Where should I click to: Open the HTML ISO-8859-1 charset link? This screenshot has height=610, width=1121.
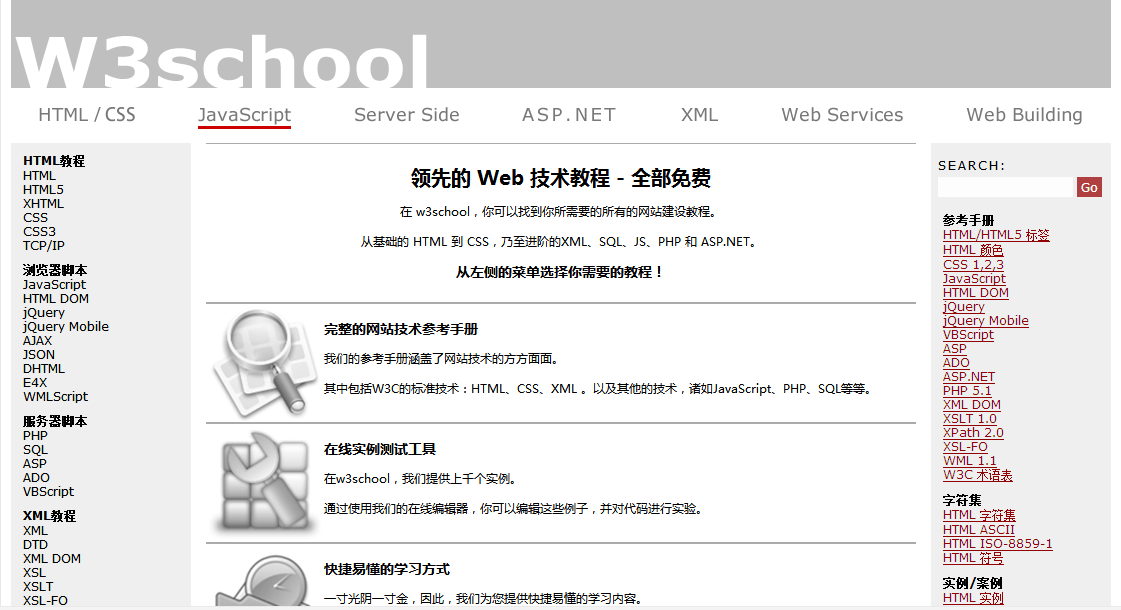(997, 543)
